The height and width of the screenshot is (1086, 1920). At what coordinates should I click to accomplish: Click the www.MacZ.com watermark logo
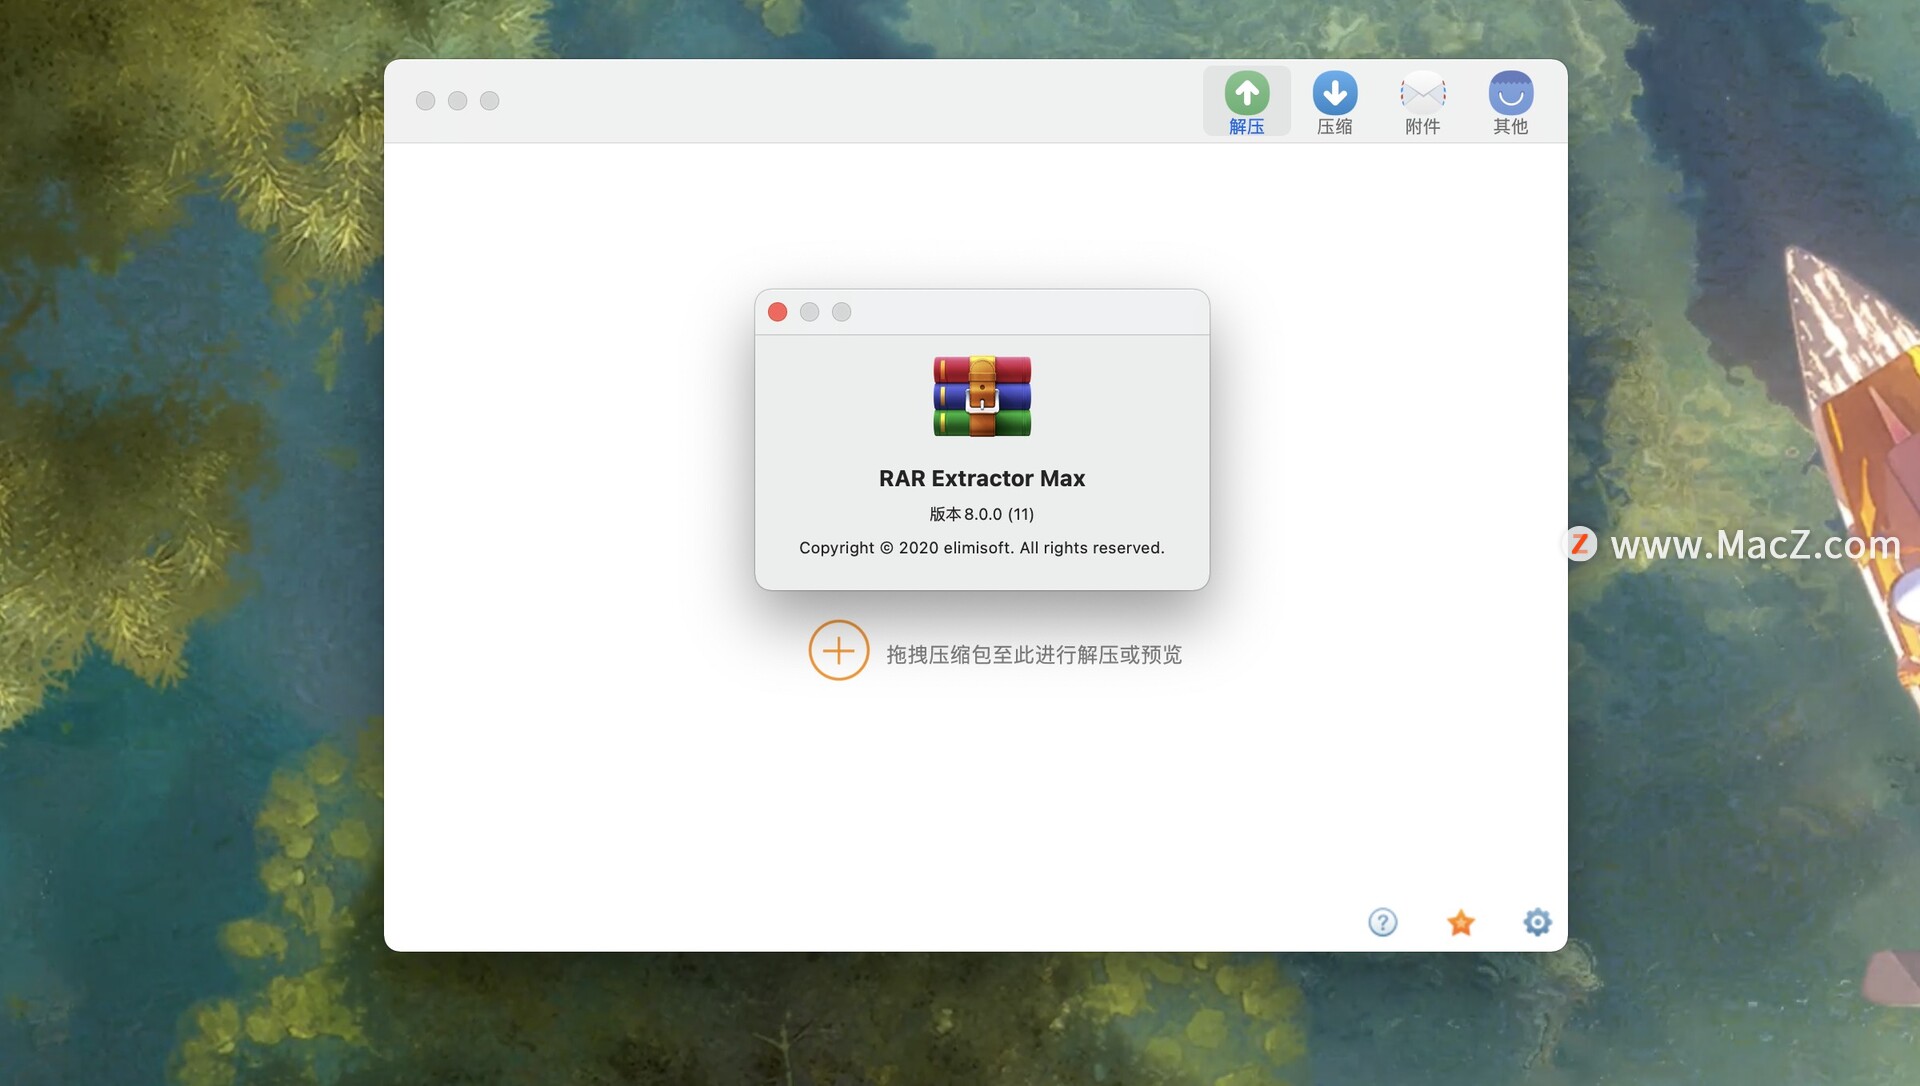pyautogui.click(x=1581, y=545)
